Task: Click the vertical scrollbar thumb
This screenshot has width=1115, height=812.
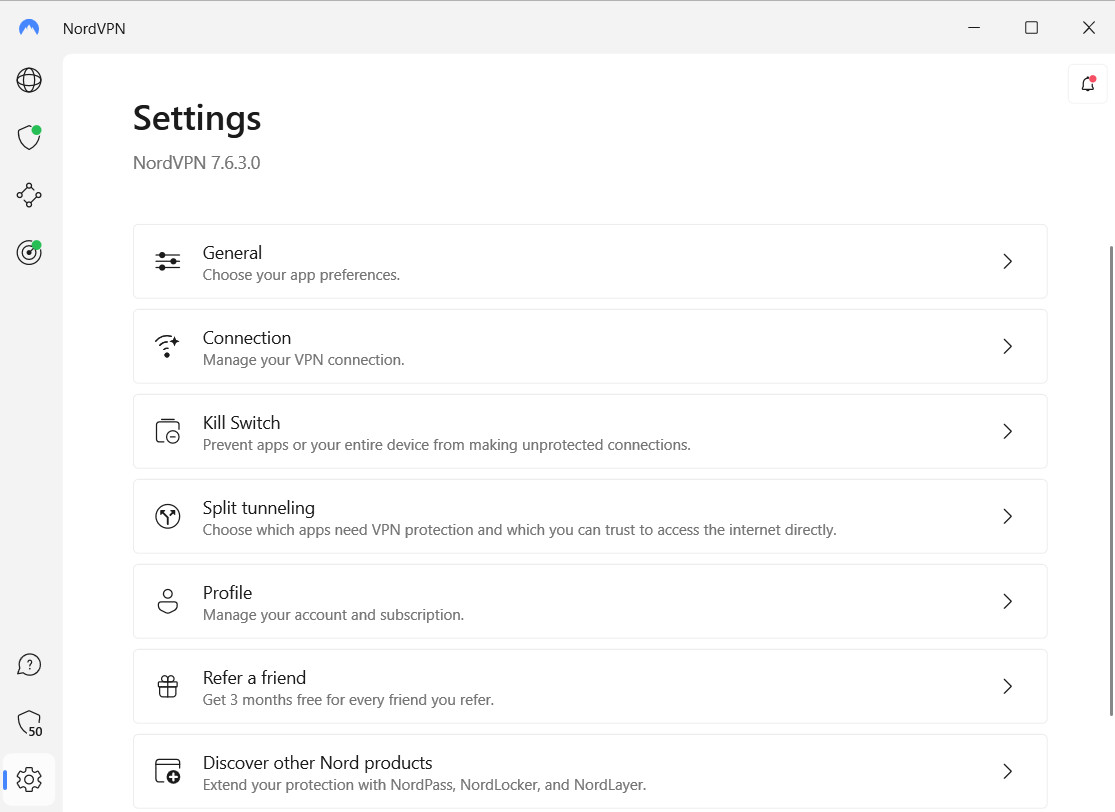Action: coord(1111,481)
